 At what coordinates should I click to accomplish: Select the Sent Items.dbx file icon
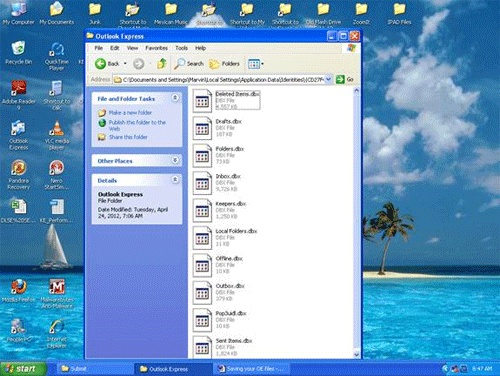click(202, 347)
